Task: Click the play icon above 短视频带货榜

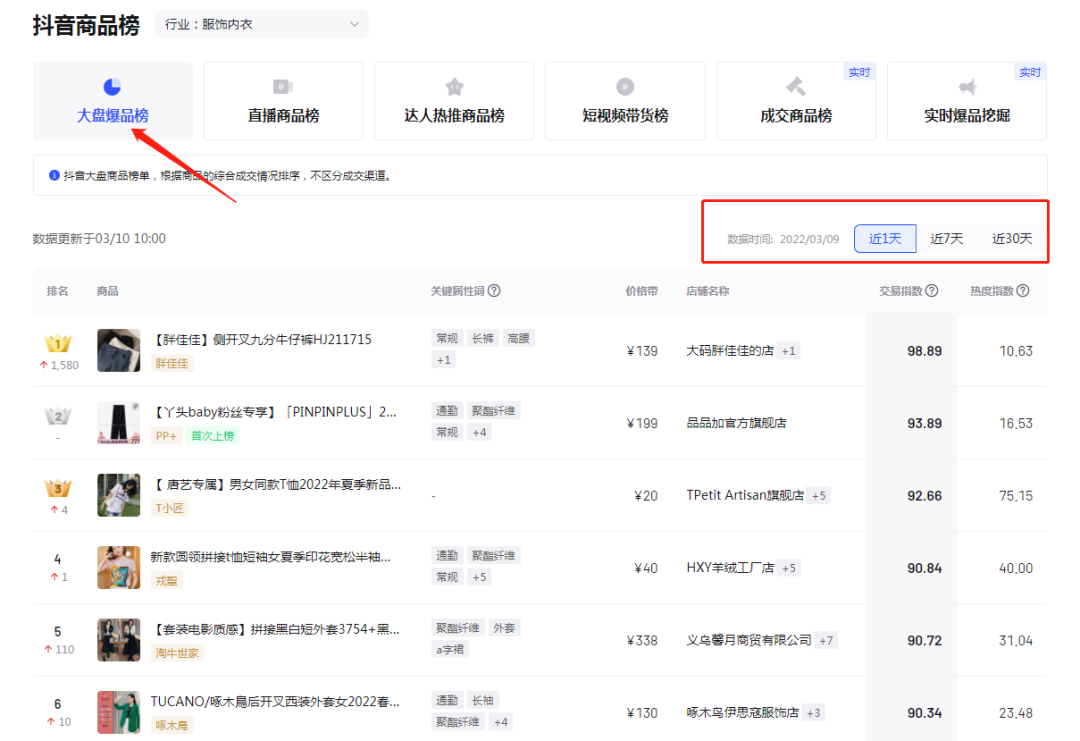Action: click(625, 87)
